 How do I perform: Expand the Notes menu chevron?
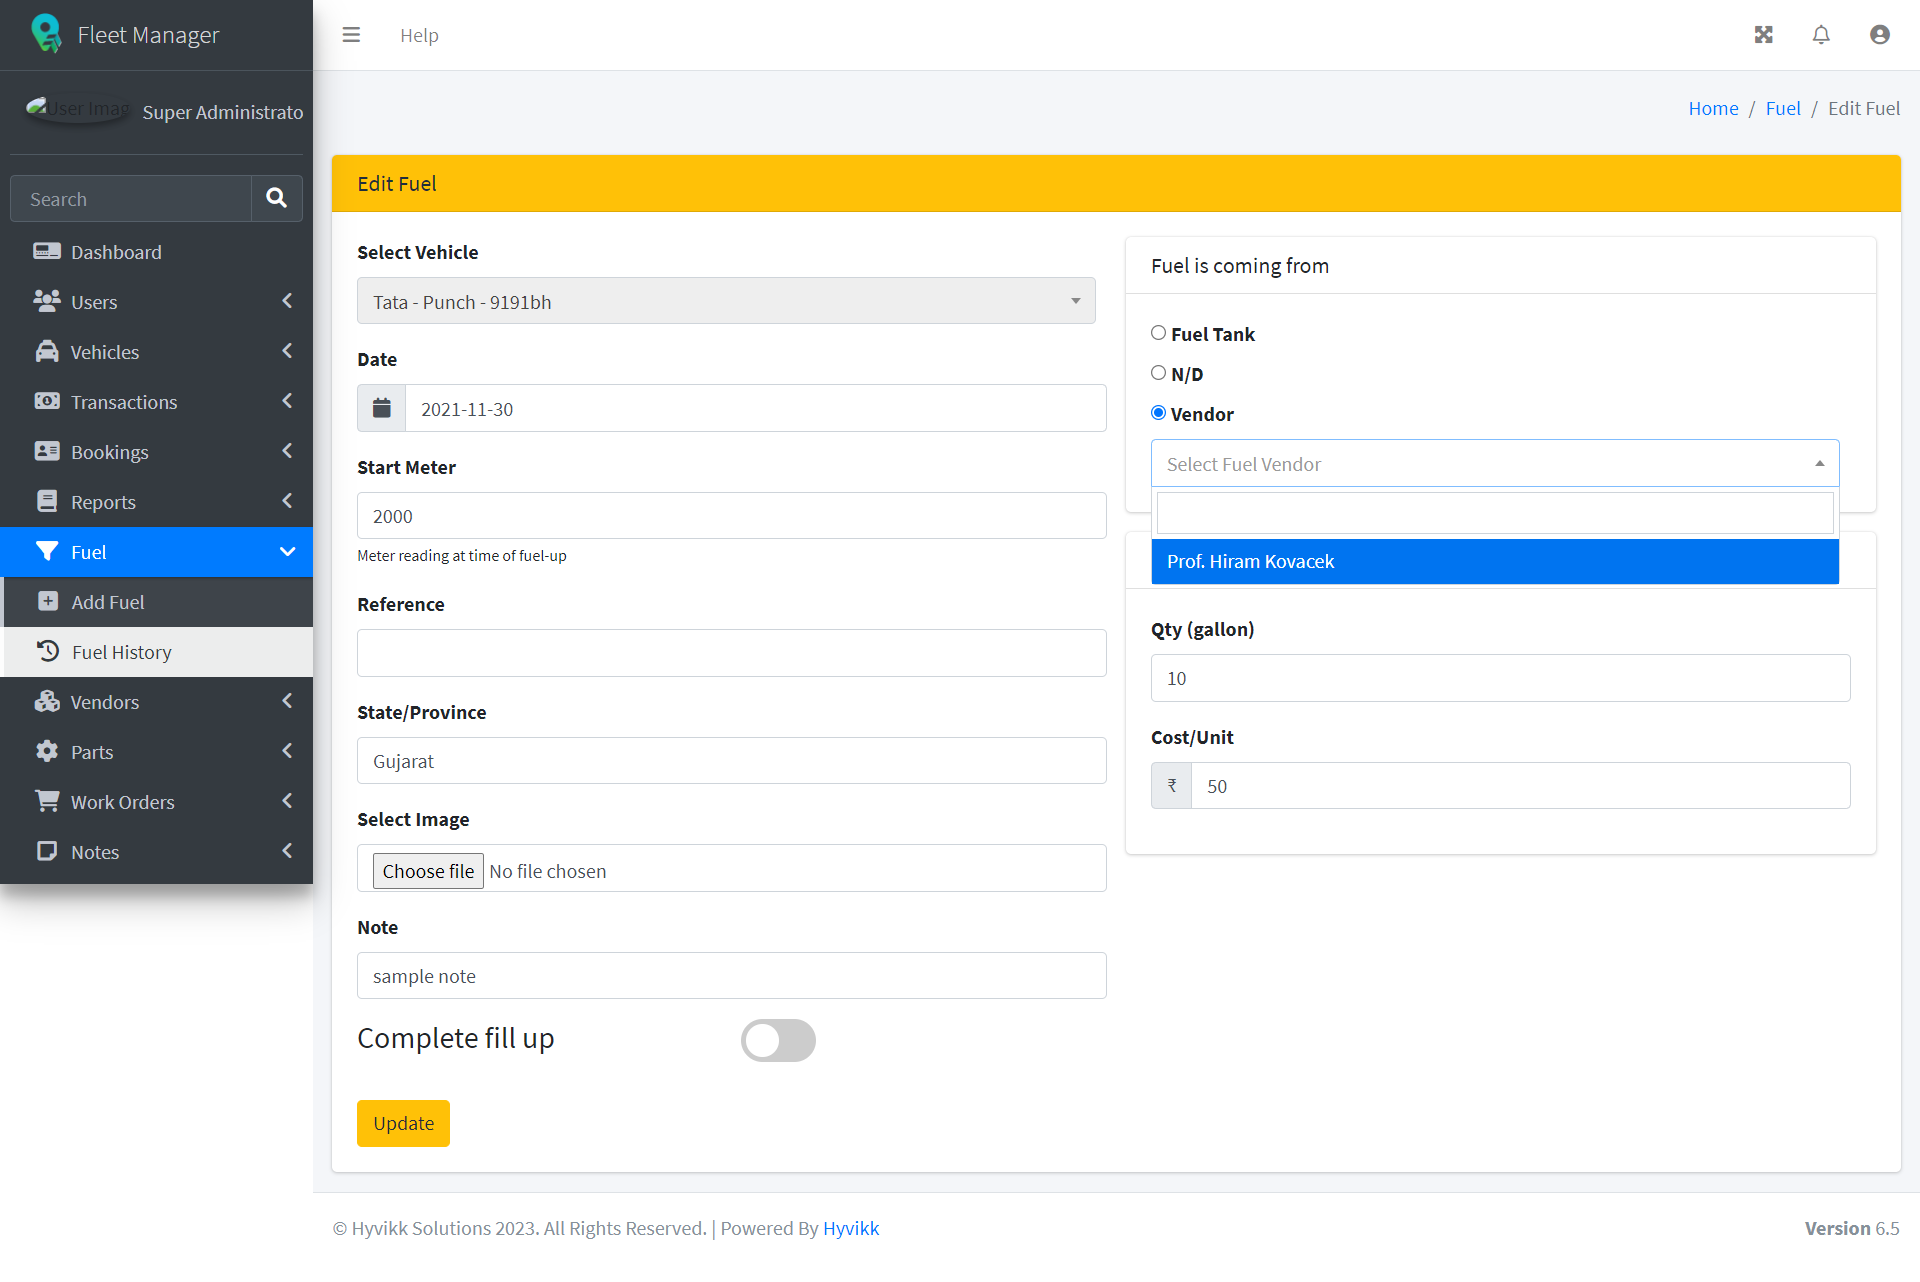click(x=287, y=851)
